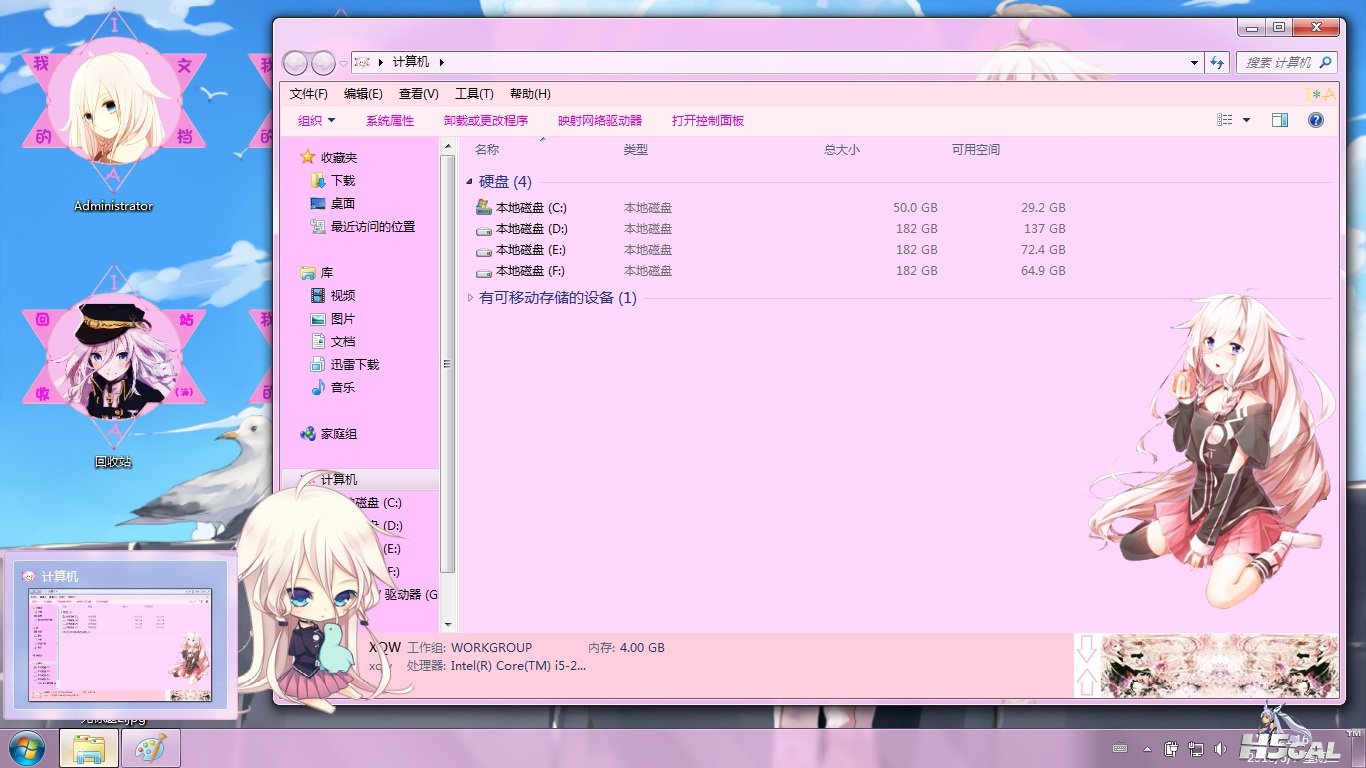Click the 137 GB free space value
The width and height of the screenshot is (1366, 768).
pyautogui.click(x=1046, y=229)
